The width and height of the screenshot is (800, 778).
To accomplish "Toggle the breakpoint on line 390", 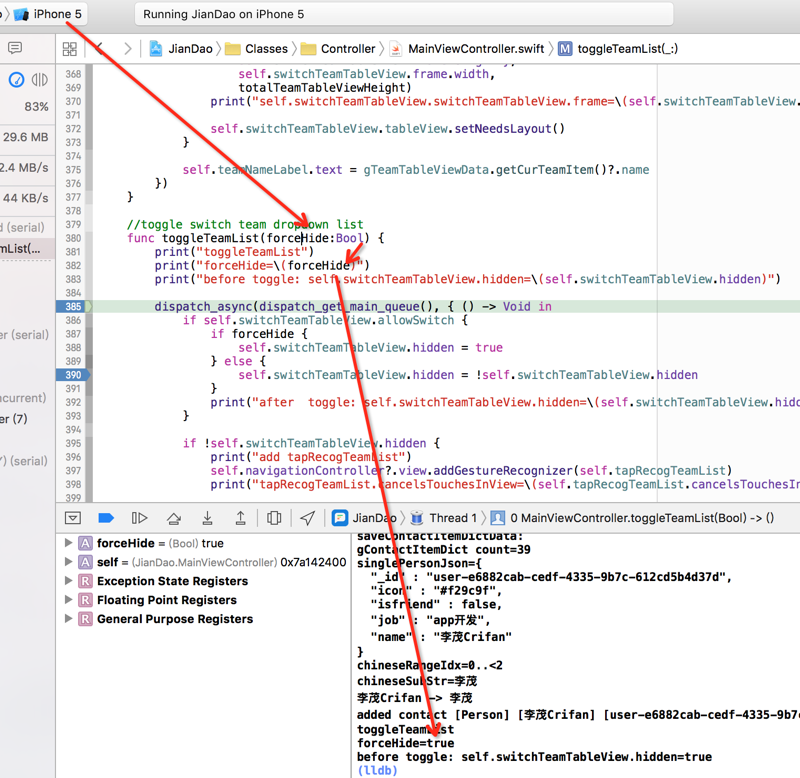I will (x=73, y=375).
